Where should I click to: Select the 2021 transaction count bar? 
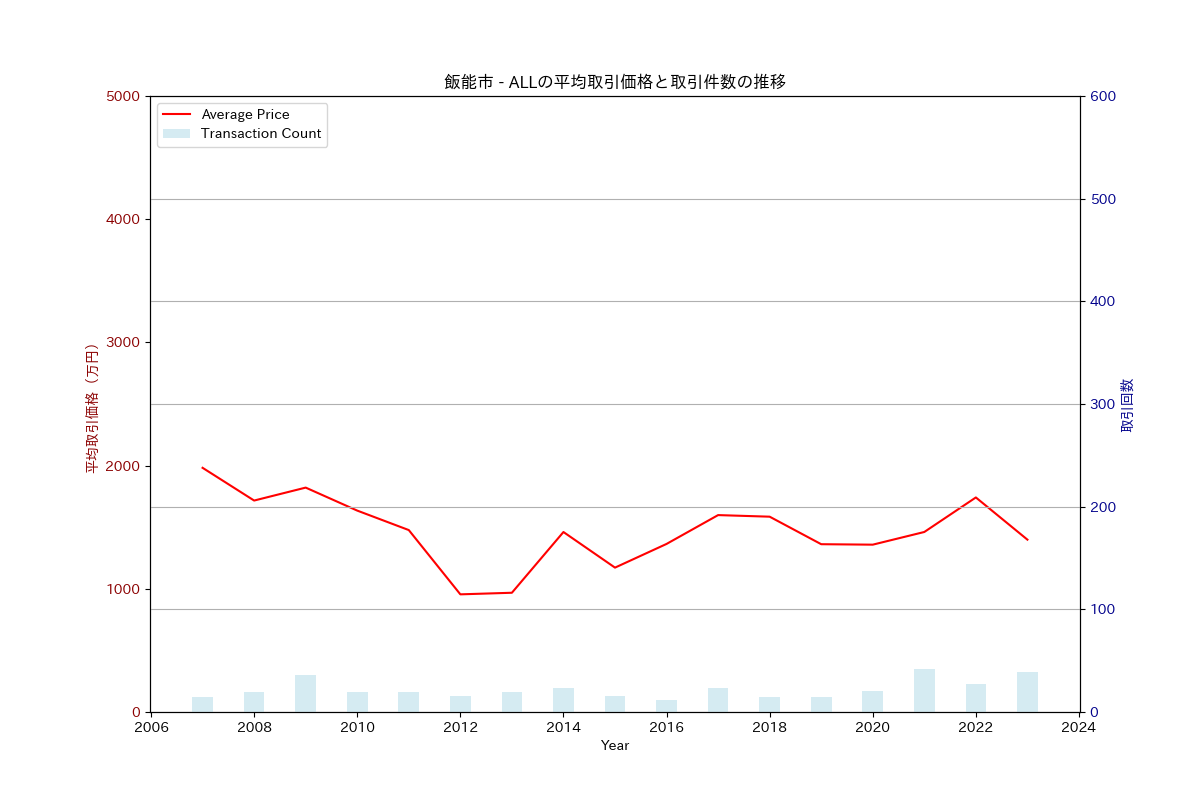(924, 690)
